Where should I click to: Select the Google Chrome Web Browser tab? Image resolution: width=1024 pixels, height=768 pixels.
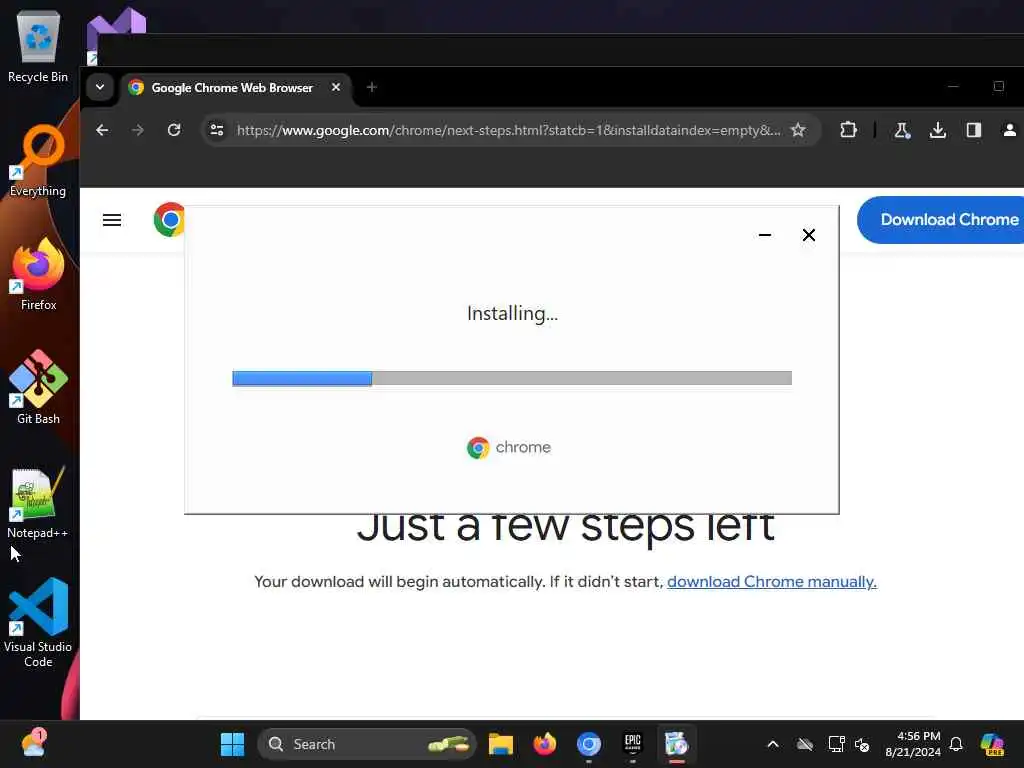[x=231, y=88]
